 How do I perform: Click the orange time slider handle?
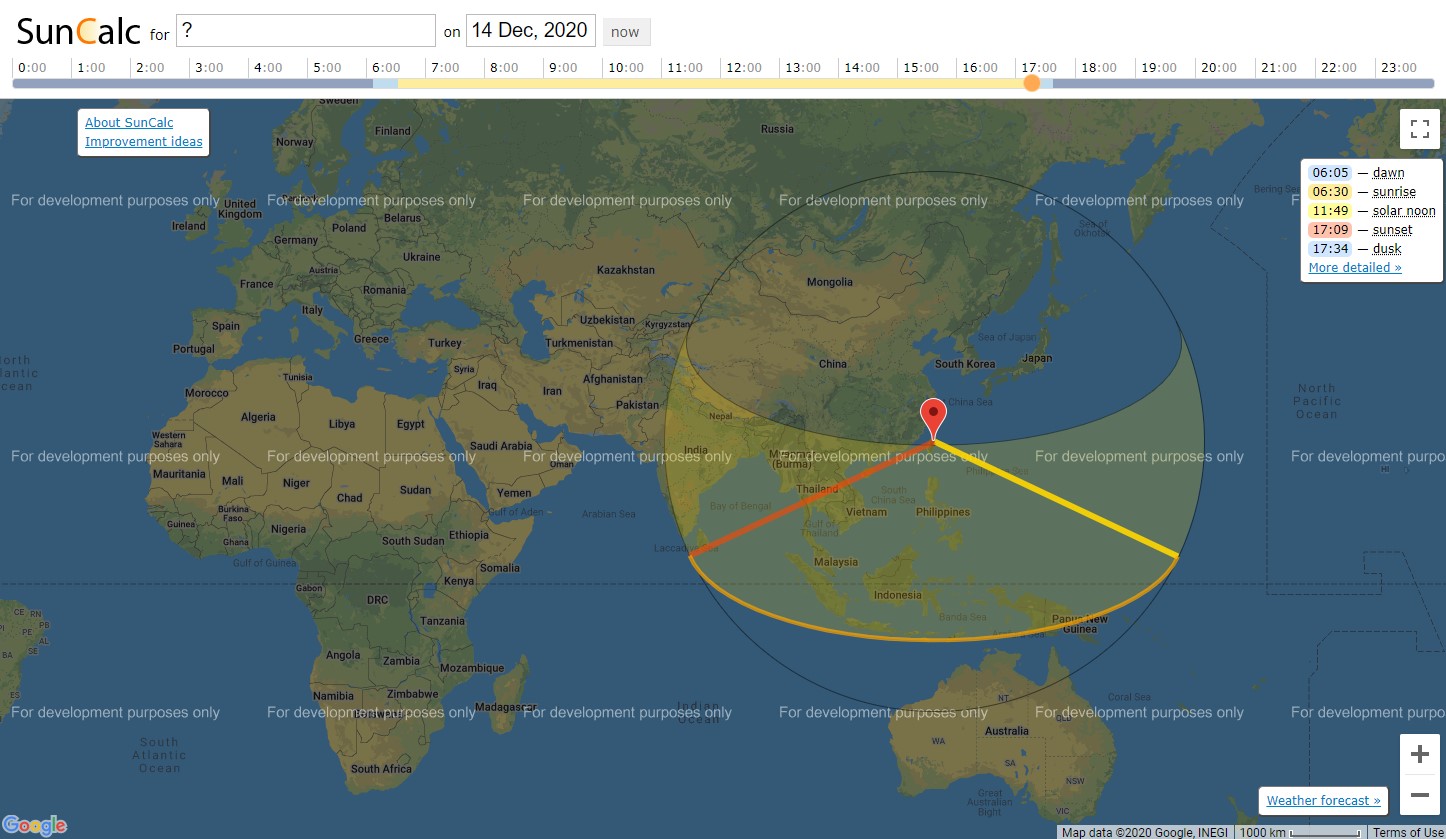point(1032,83)
